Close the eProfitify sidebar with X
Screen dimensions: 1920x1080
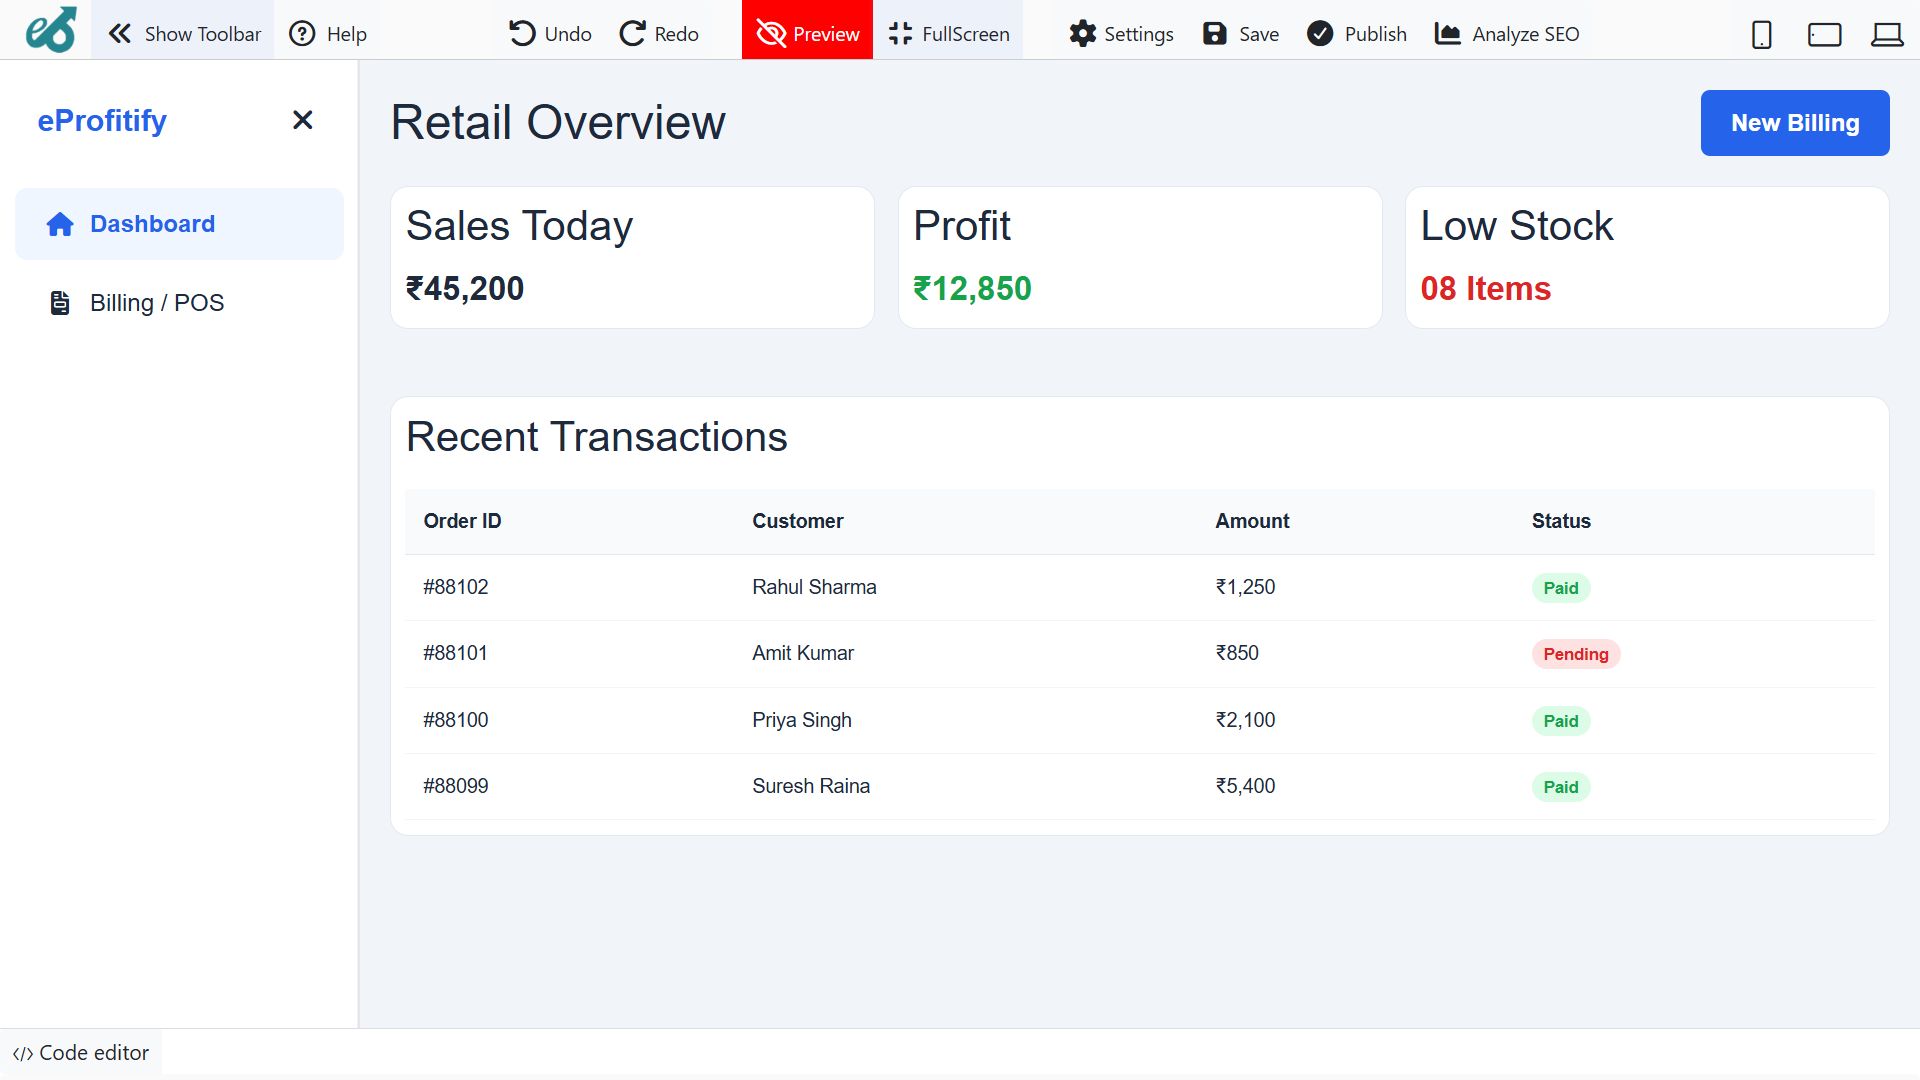coord(302,120)
